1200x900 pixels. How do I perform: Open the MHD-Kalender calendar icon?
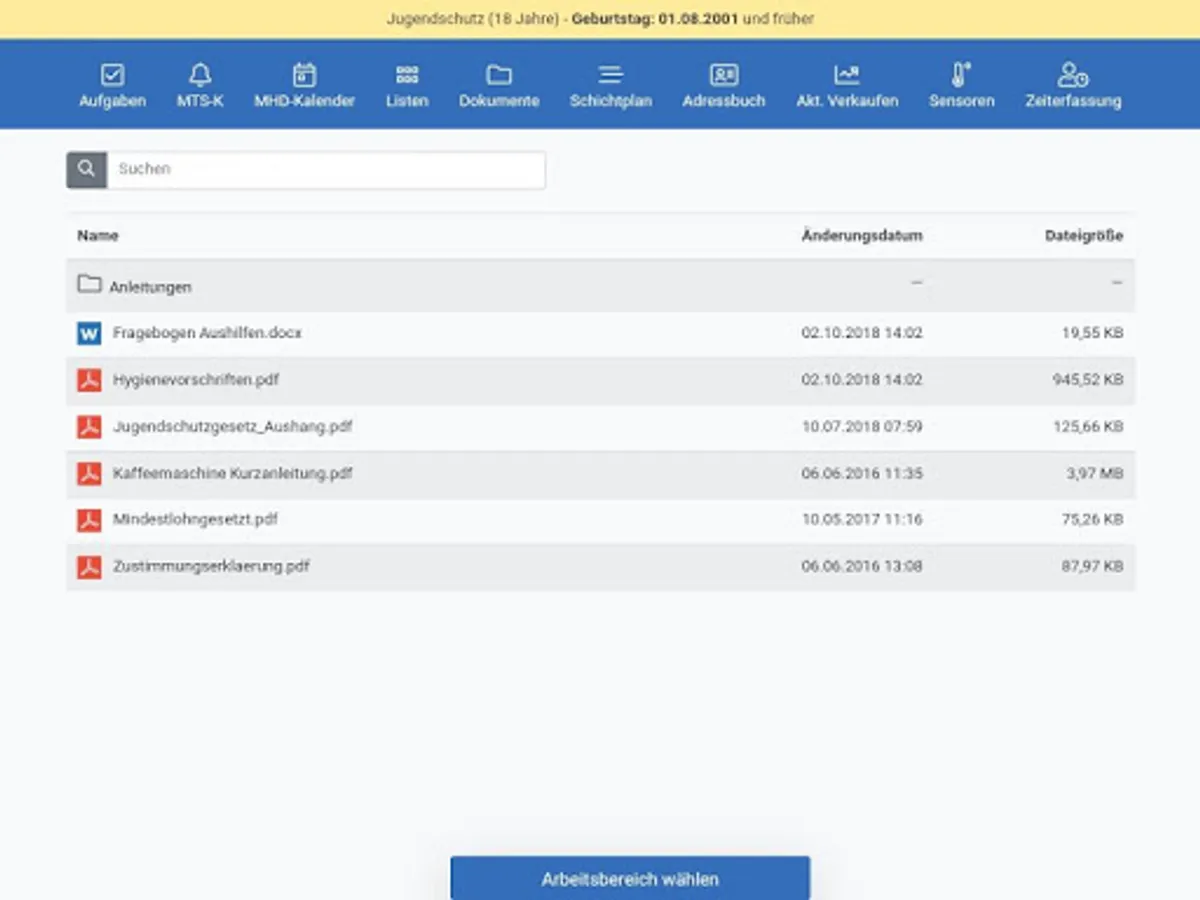pyautogui.click(x=304, y=75)
